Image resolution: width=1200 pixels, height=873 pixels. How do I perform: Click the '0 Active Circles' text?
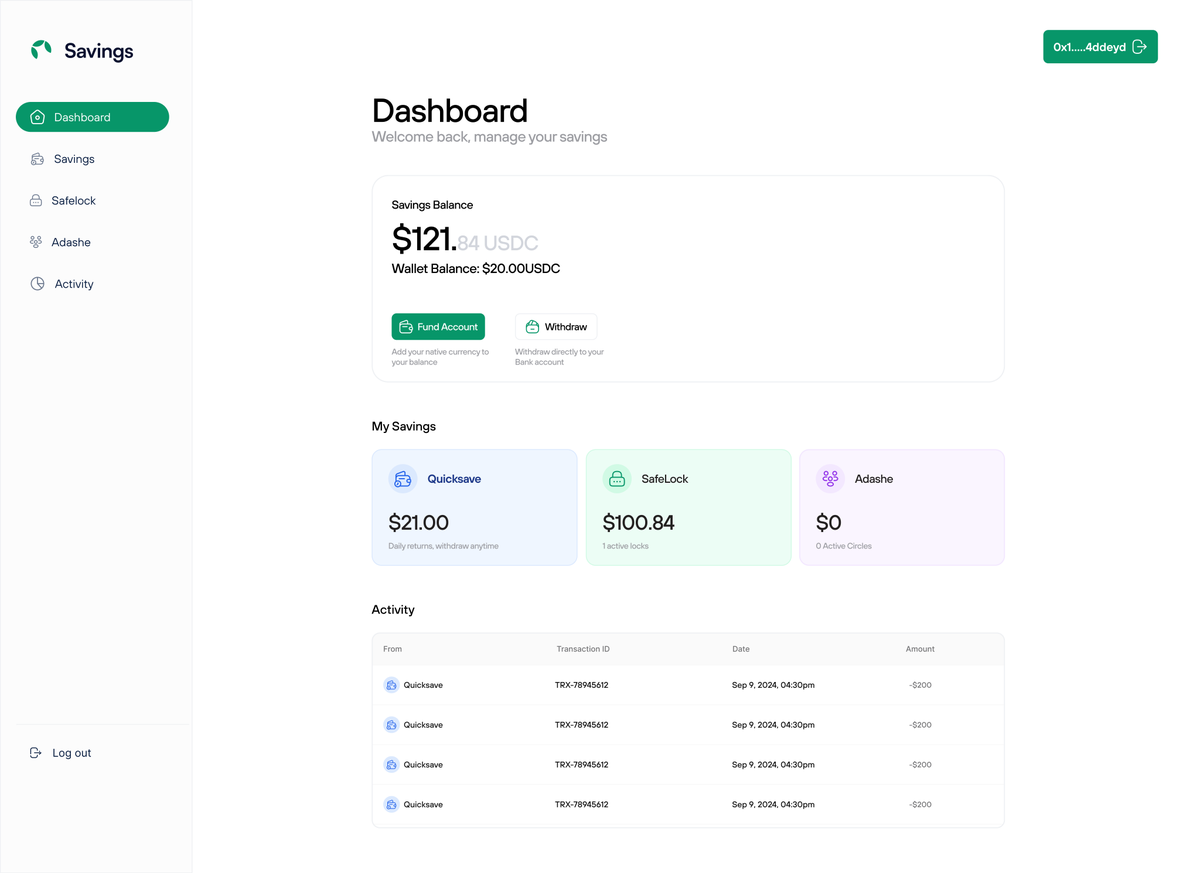click(x=844, y=546)
